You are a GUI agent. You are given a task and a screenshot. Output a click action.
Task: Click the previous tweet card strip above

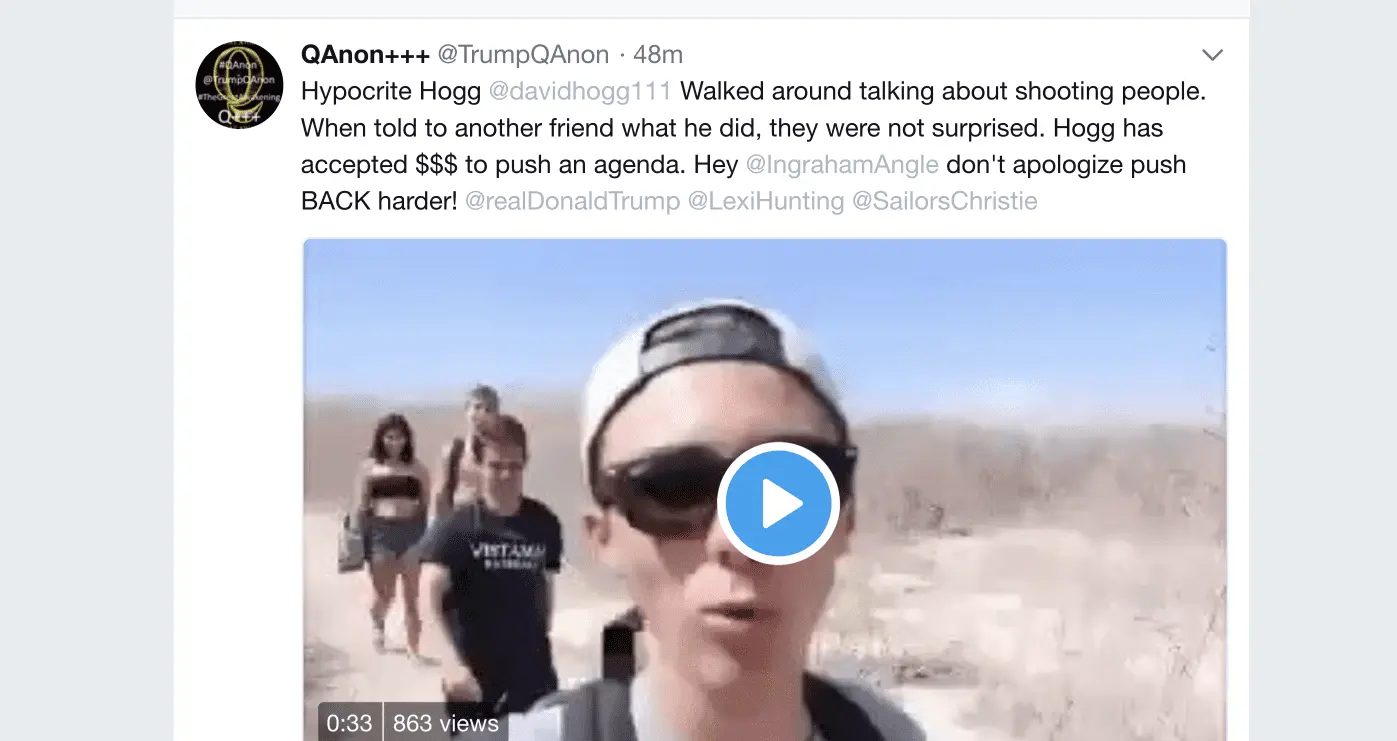point(712,7)
